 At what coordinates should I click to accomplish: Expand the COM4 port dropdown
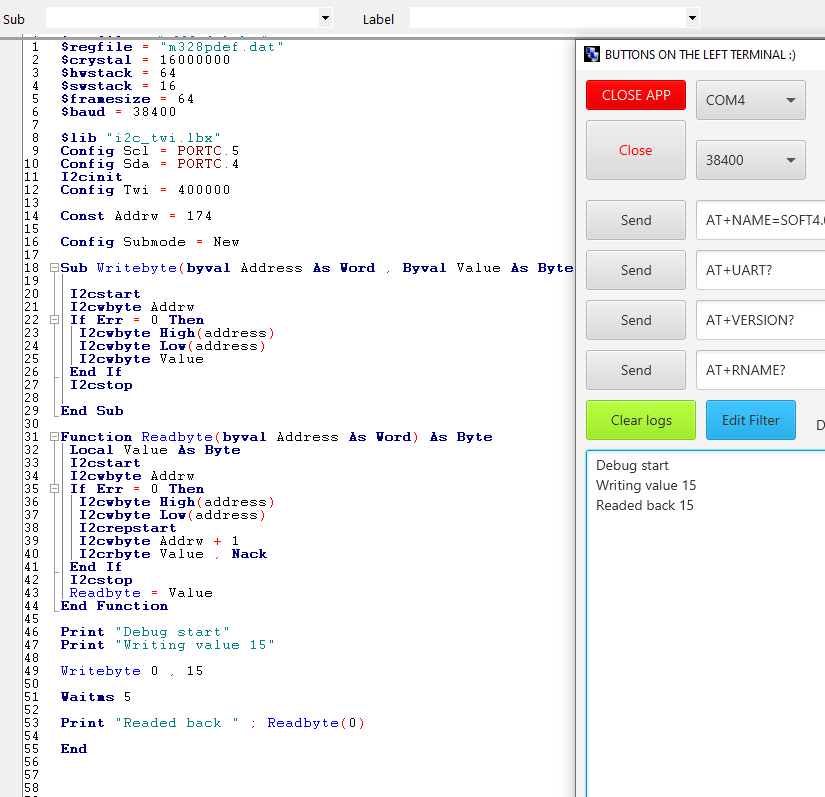pos(789,100)
